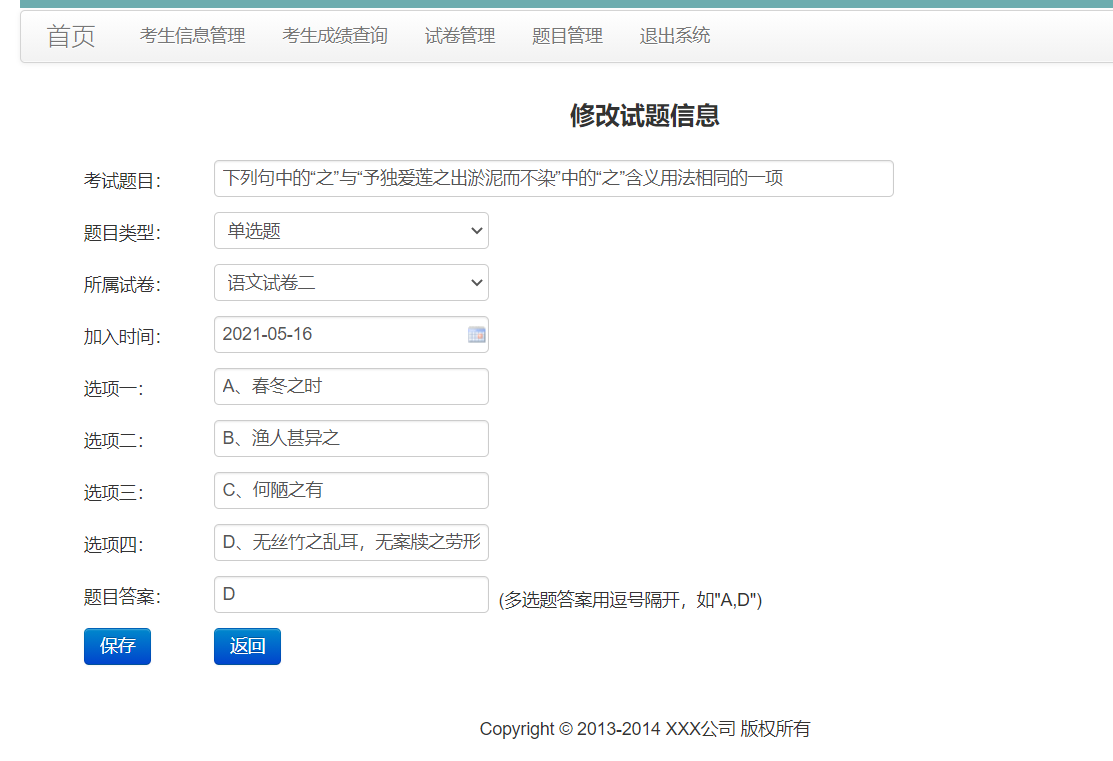
Task: Open 考生成绩查询 page
Action: coord(334,35)
